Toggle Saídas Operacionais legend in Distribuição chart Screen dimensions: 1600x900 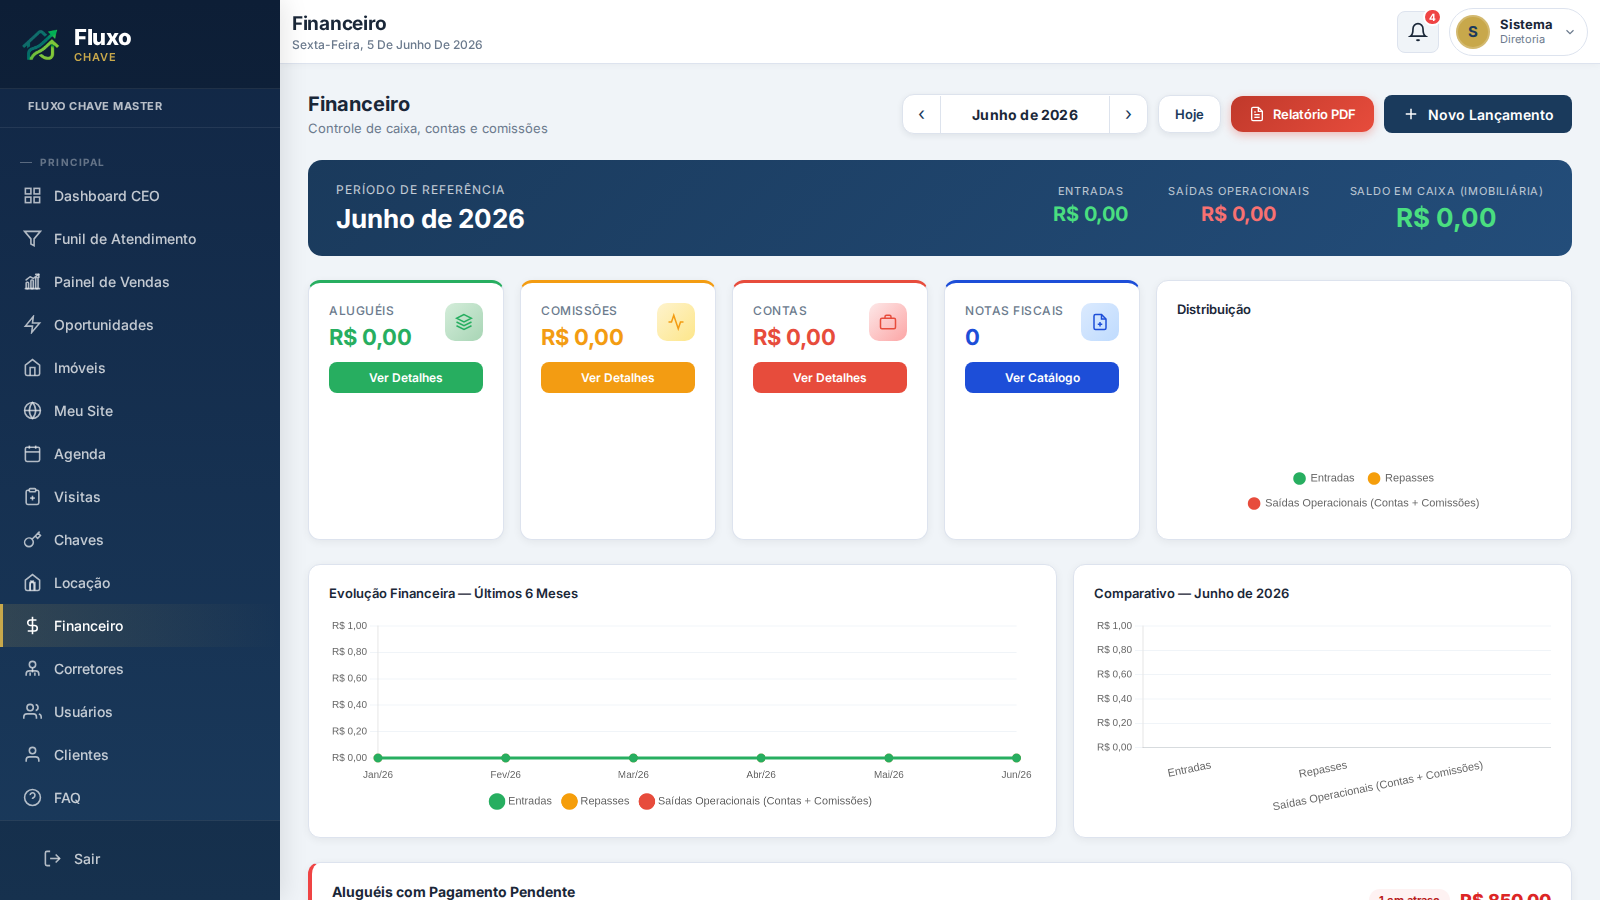(1363, 503)
